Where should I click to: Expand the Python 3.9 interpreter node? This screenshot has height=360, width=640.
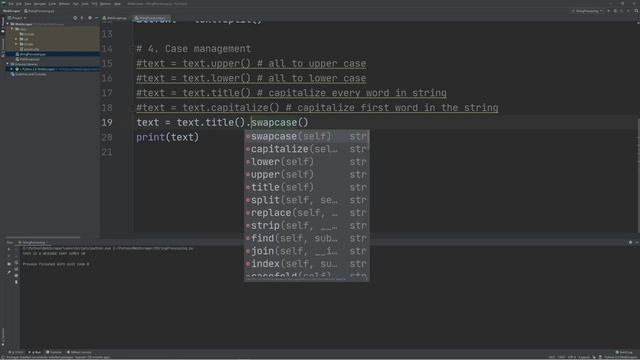pos(12,69)
